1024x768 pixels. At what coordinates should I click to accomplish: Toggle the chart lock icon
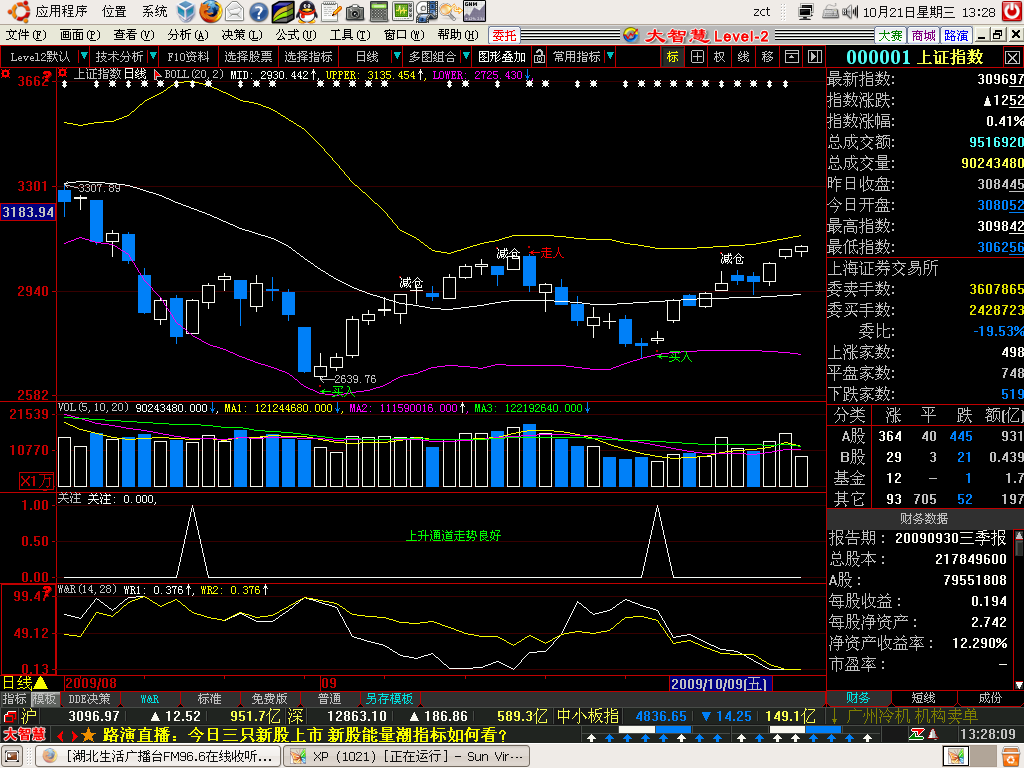[539, 57]
